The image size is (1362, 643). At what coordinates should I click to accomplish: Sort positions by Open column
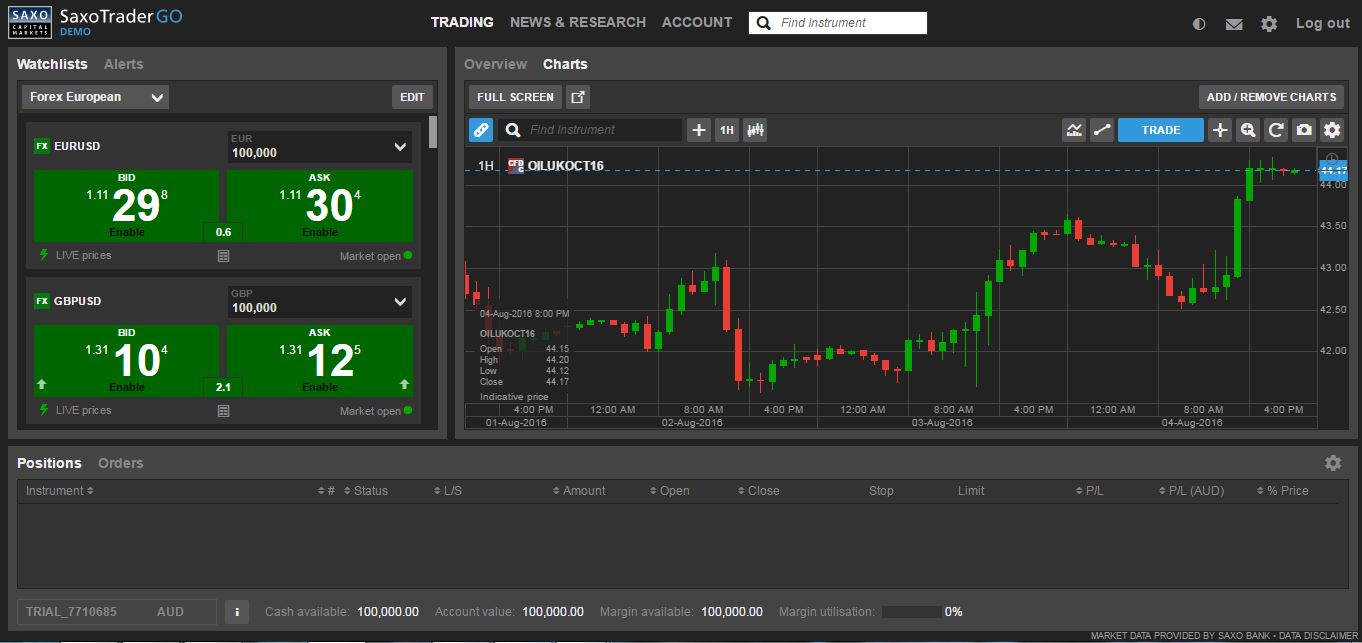669,491
